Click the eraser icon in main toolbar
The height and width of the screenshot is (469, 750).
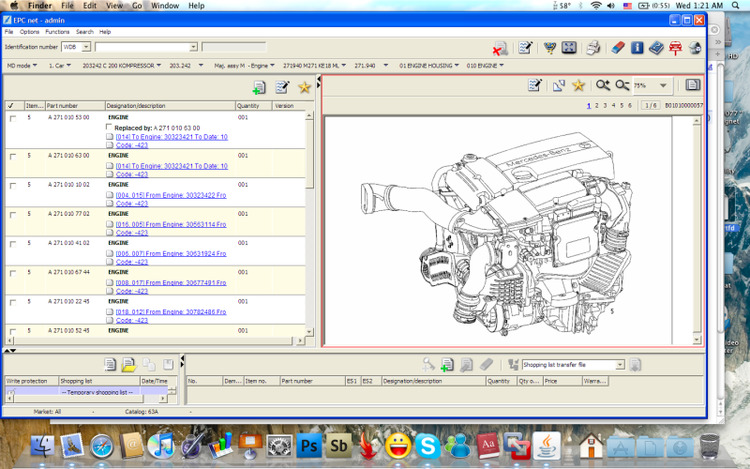coord(618,47)
